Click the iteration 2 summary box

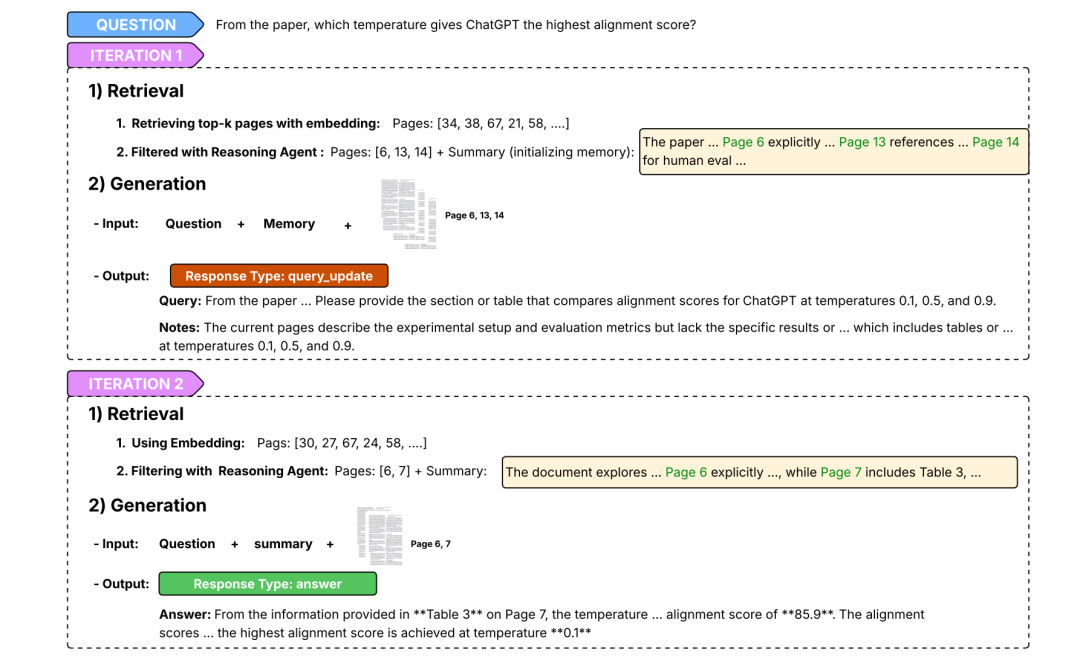point(760,472)
